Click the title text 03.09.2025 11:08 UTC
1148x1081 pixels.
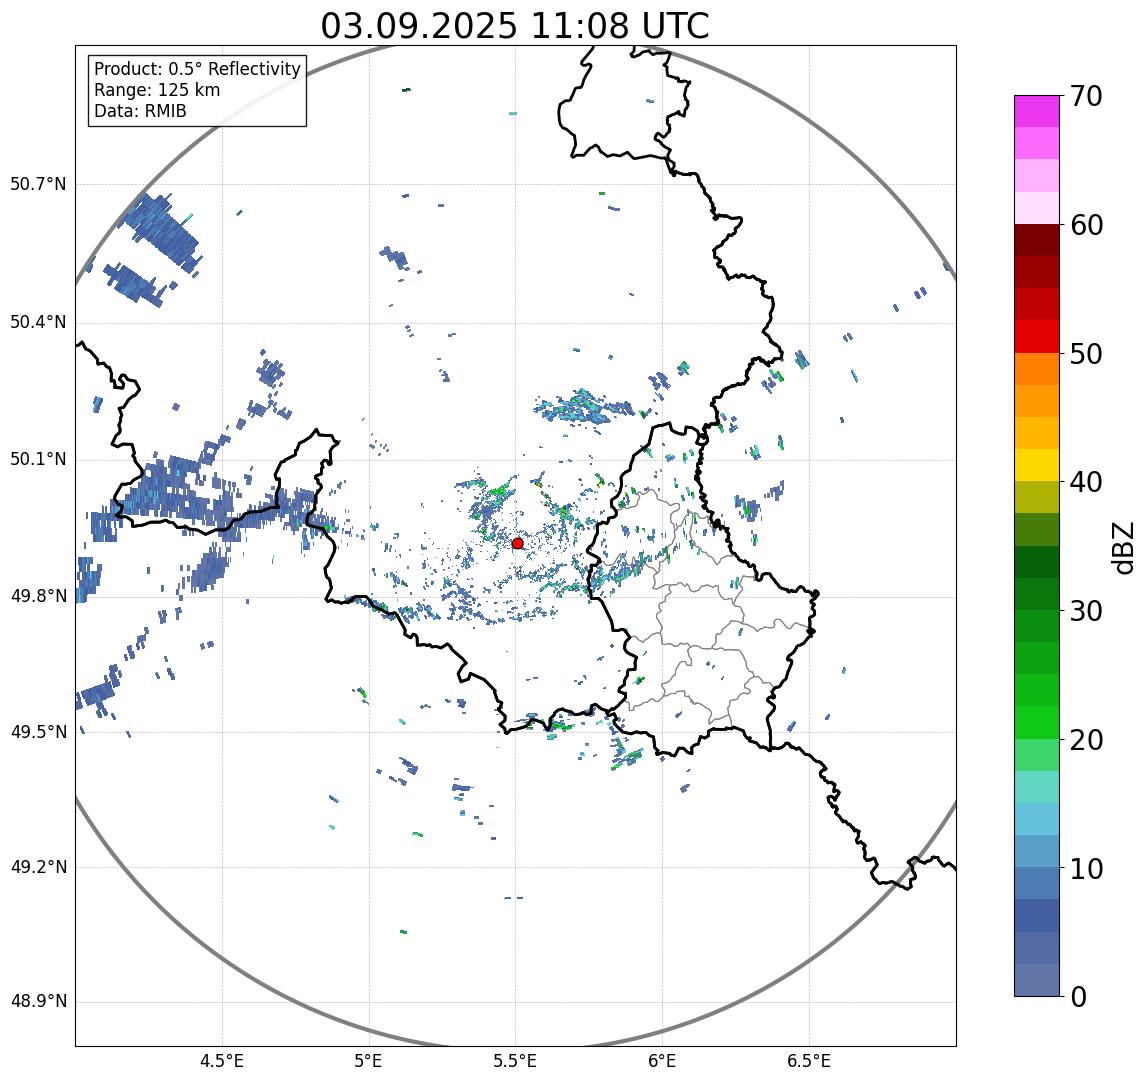click(515, 26)
